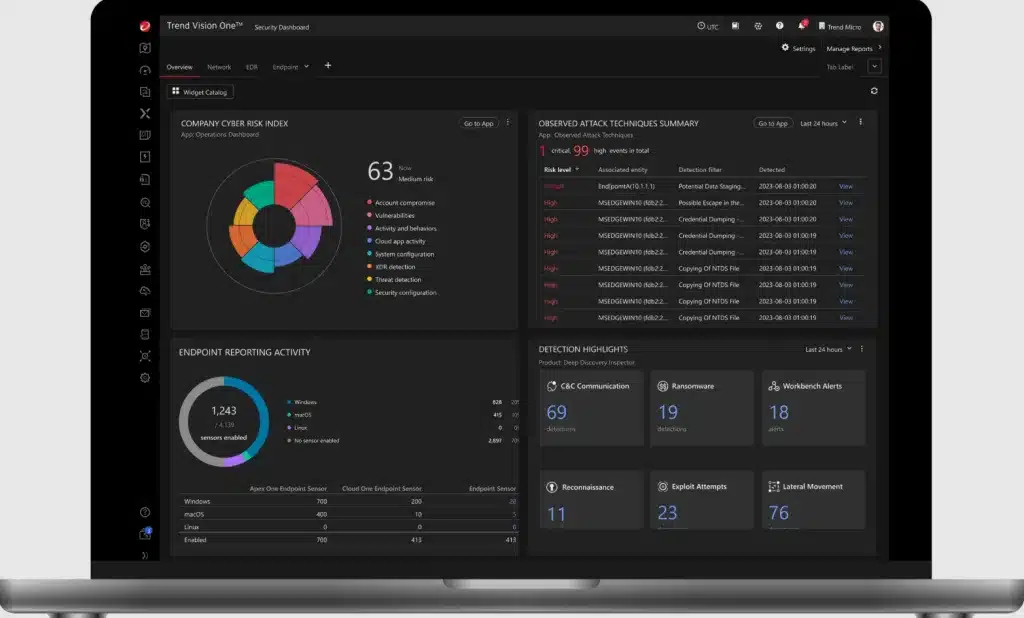Open the Tab Label dropdown box
This screenshot has height=618, width=1024.
pos(874,66)
